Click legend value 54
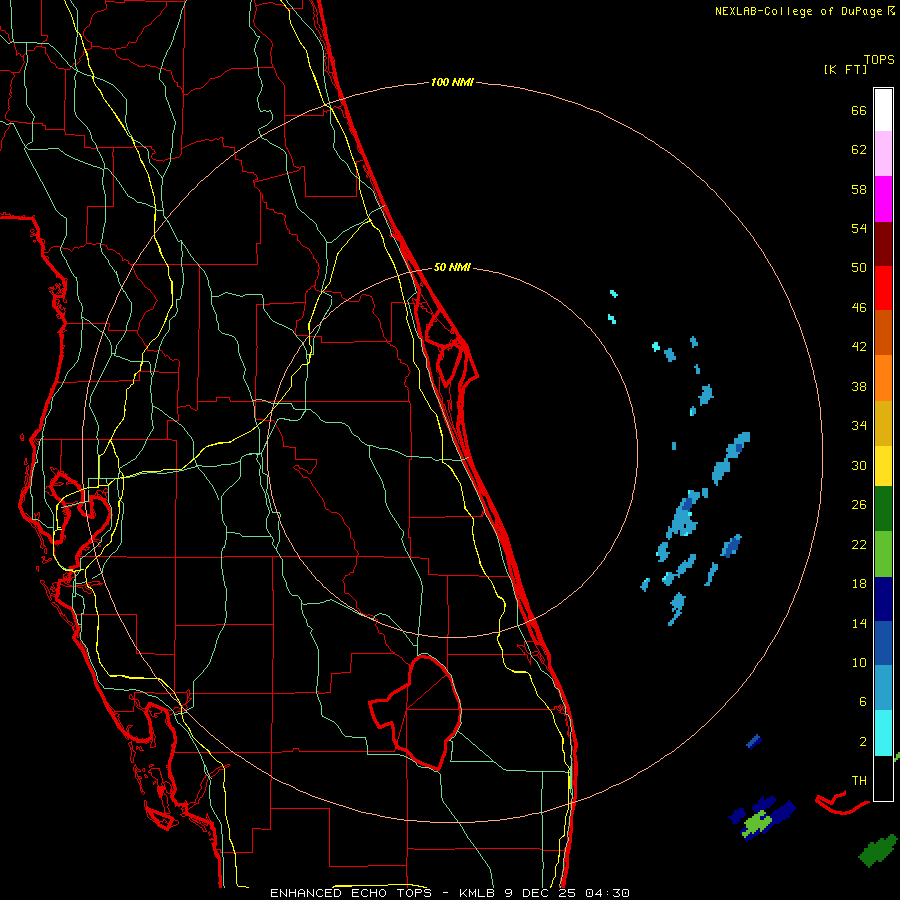The image size is (900, 900). tap(859, 228)
